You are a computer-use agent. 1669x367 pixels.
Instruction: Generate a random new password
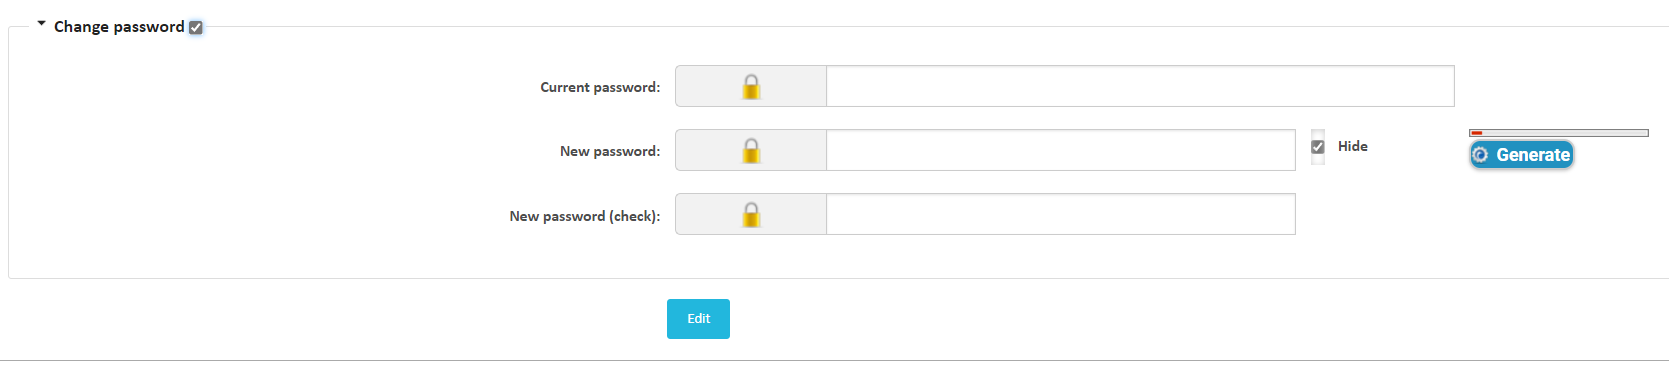(x=1521, y=155)
